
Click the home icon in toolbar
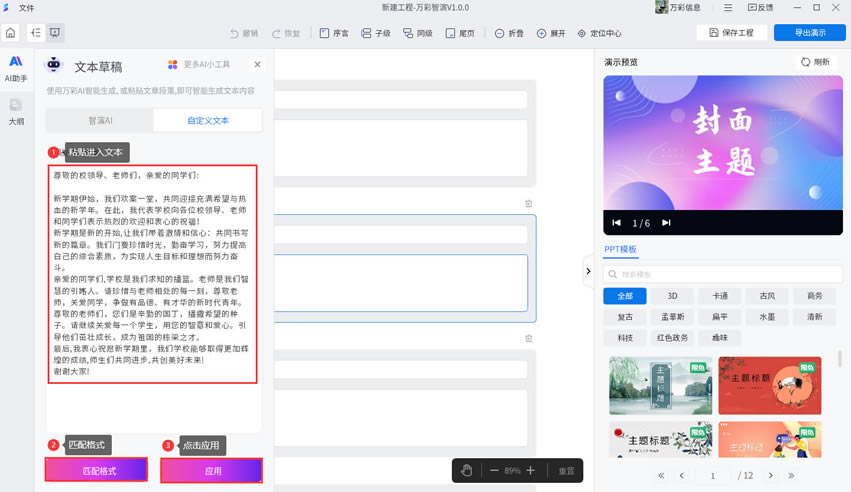coord(11,33)
